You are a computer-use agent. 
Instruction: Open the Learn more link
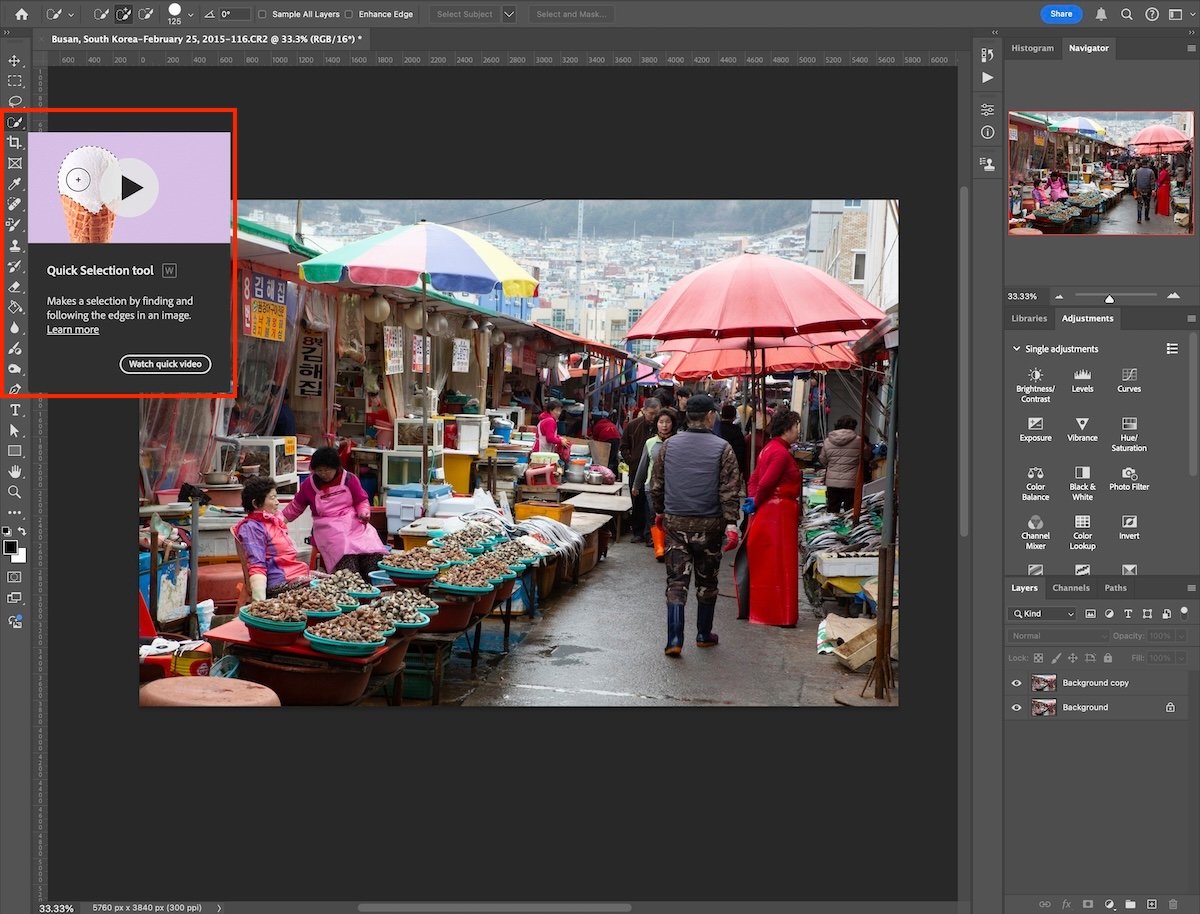pos(72,329)
